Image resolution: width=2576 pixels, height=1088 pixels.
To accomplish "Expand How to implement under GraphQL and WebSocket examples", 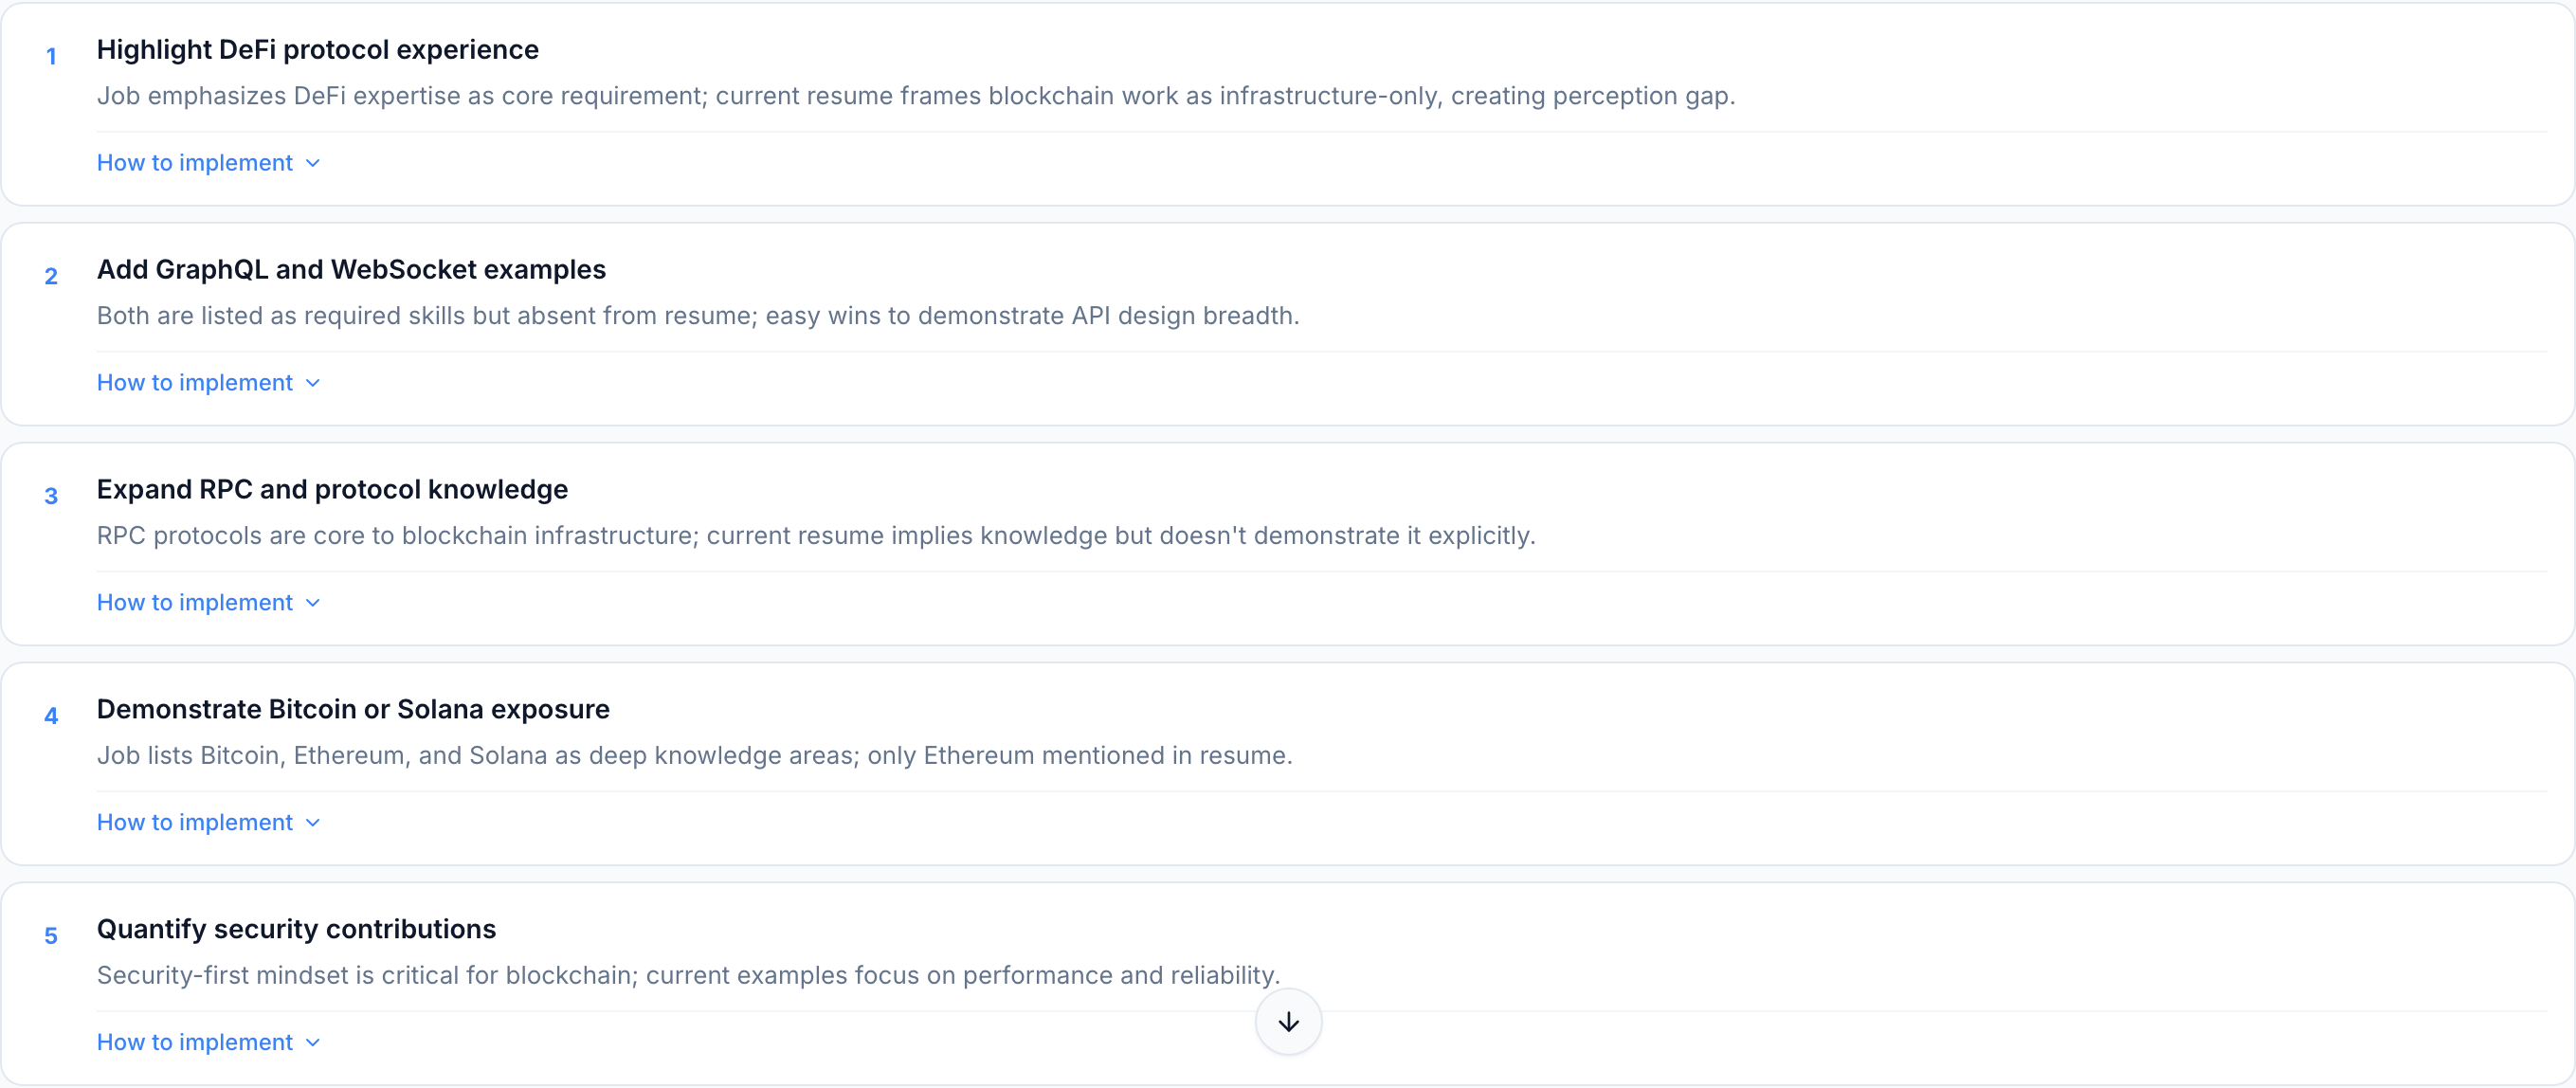I will coord(194,382).
